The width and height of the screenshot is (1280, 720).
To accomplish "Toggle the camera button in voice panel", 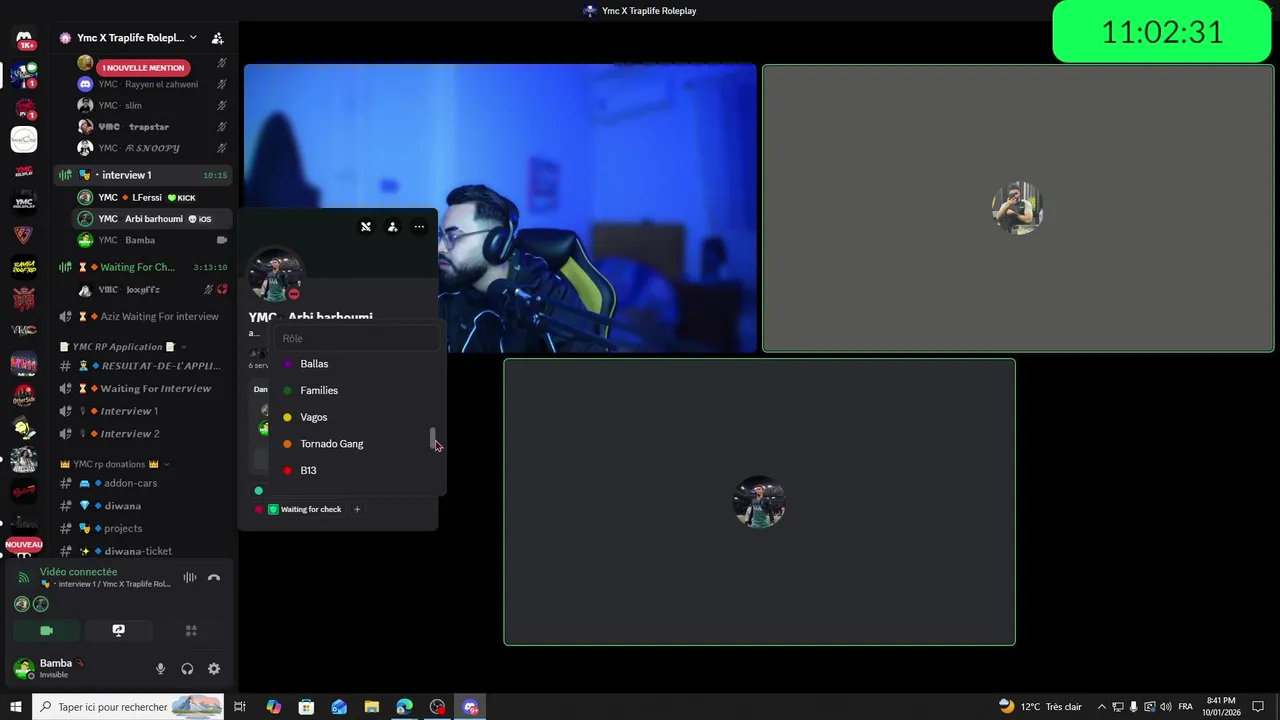I will (46, 631).
